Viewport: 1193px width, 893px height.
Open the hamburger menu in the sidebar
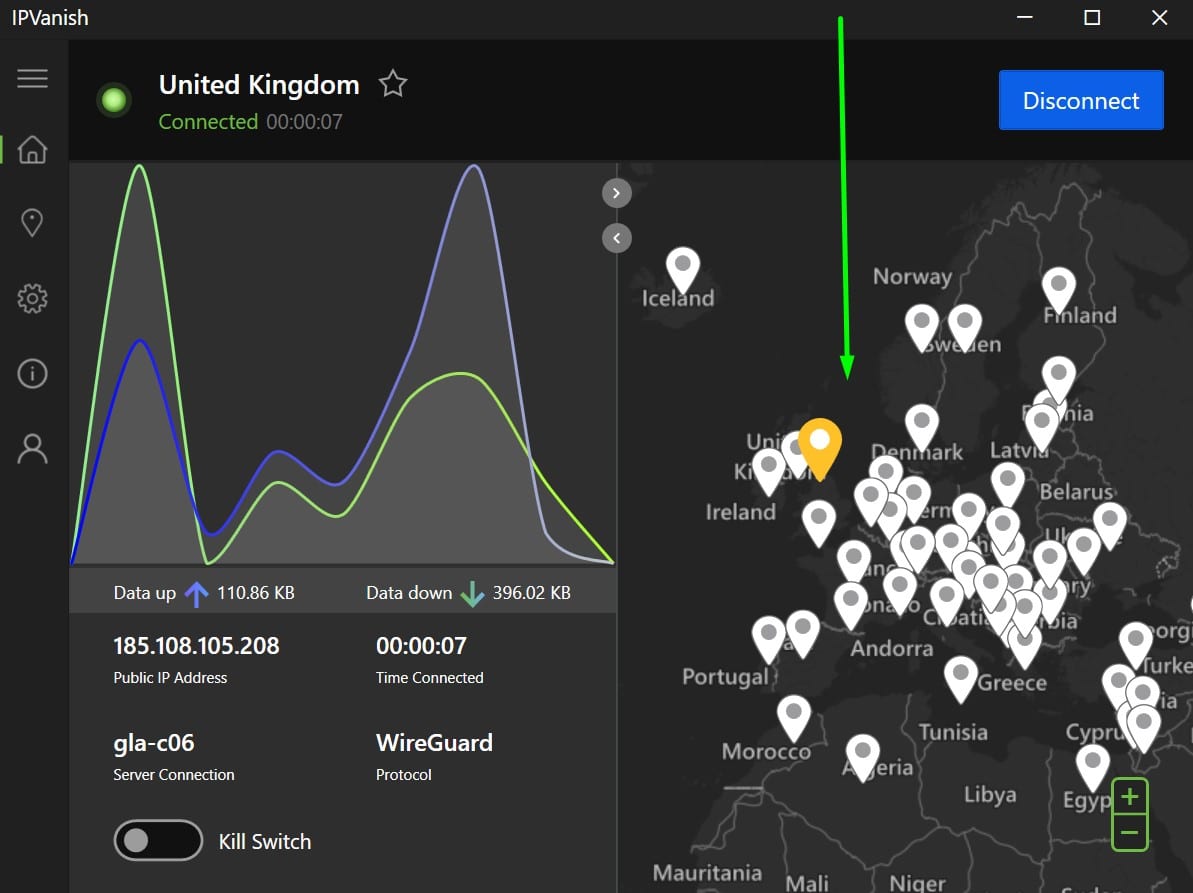pyautogui.click(x=33, y=78)
